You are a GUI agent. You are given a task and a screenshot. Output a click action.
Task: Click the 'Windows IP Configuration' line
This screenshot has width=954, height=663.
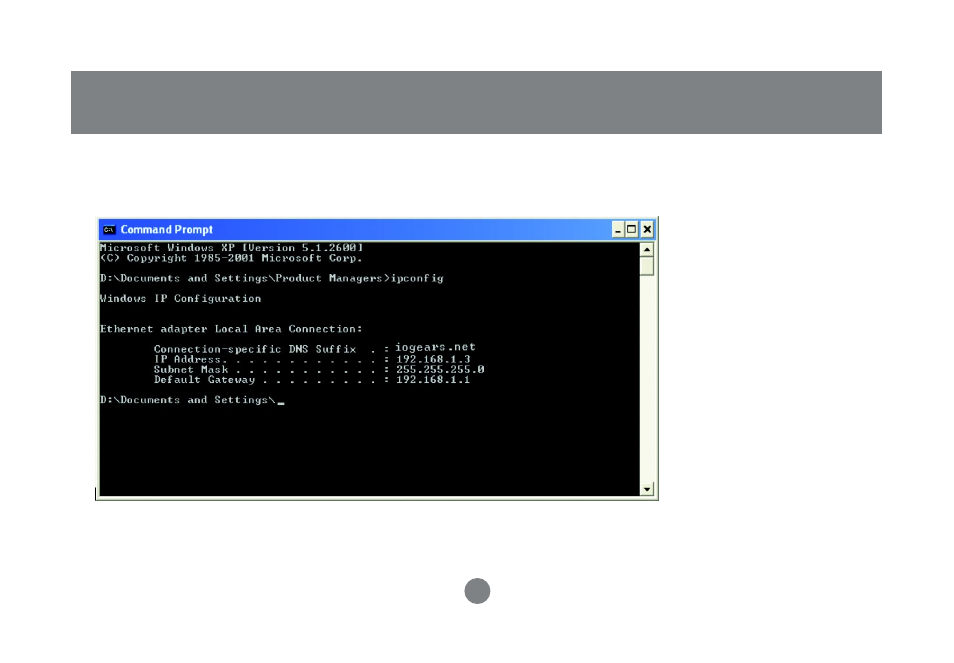coord(181,299)
